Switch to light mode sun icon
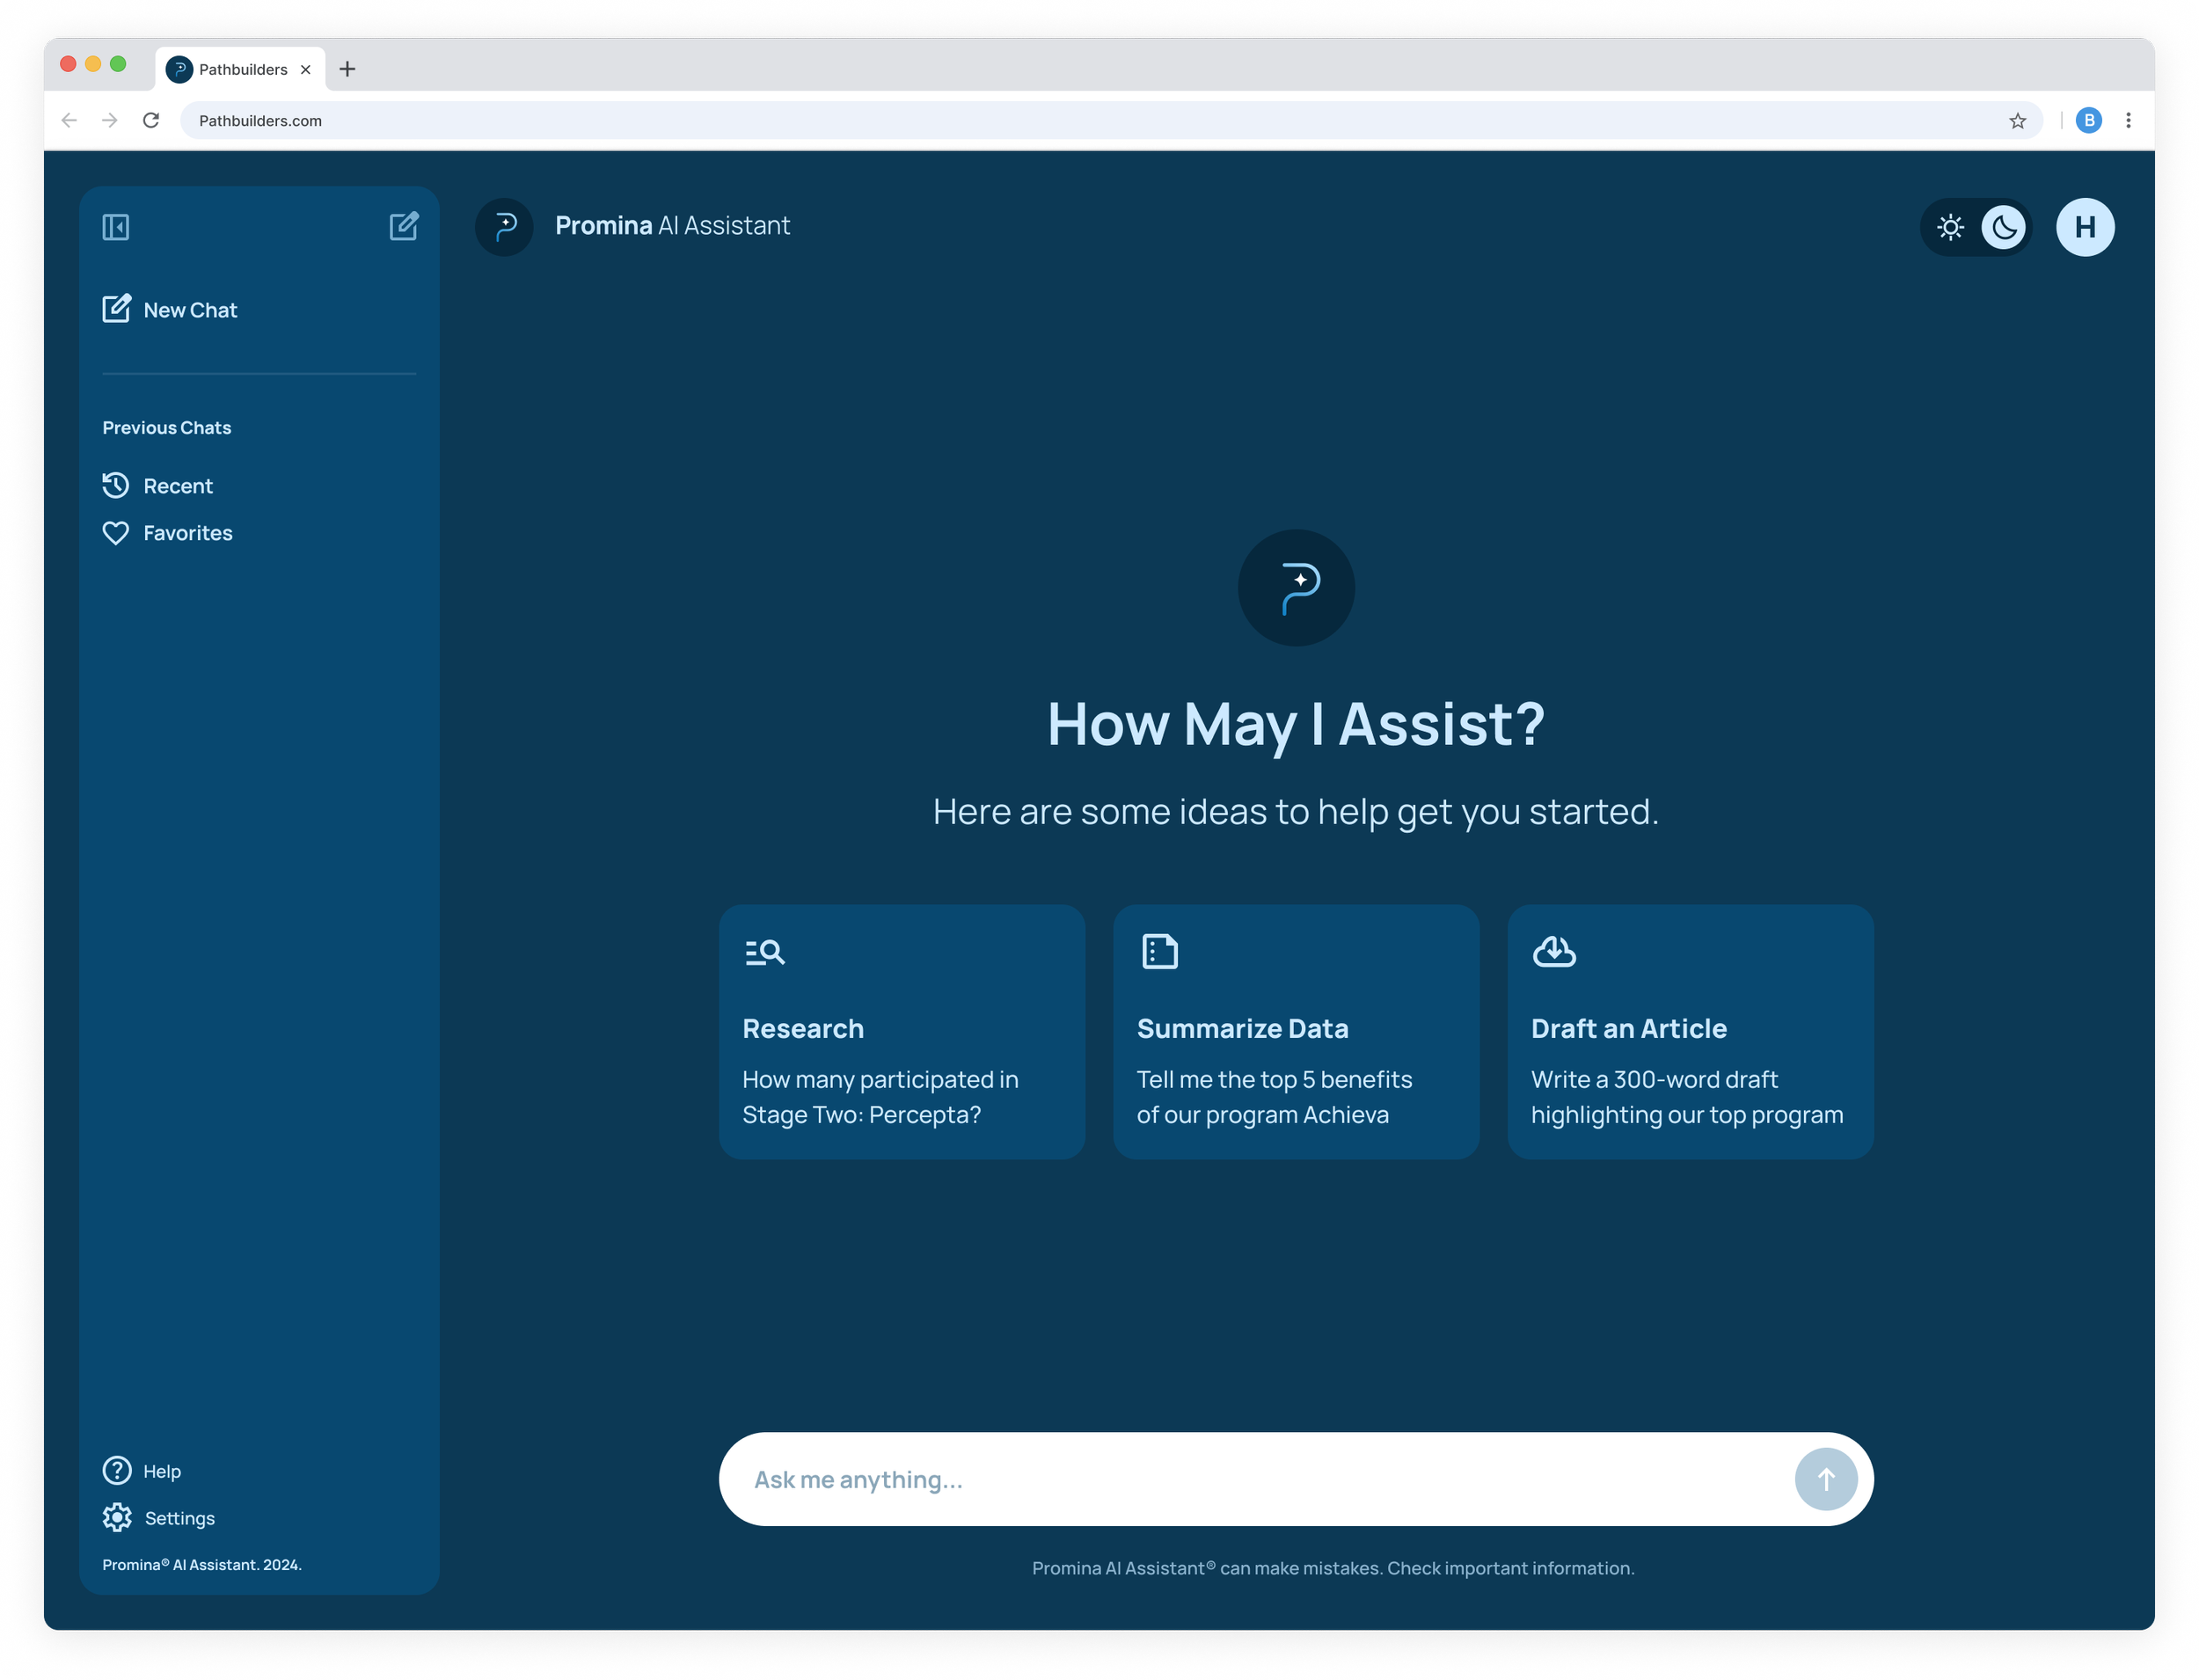The height and width of the screenshot is (1680, 2199). click(x=1949, y=228)
